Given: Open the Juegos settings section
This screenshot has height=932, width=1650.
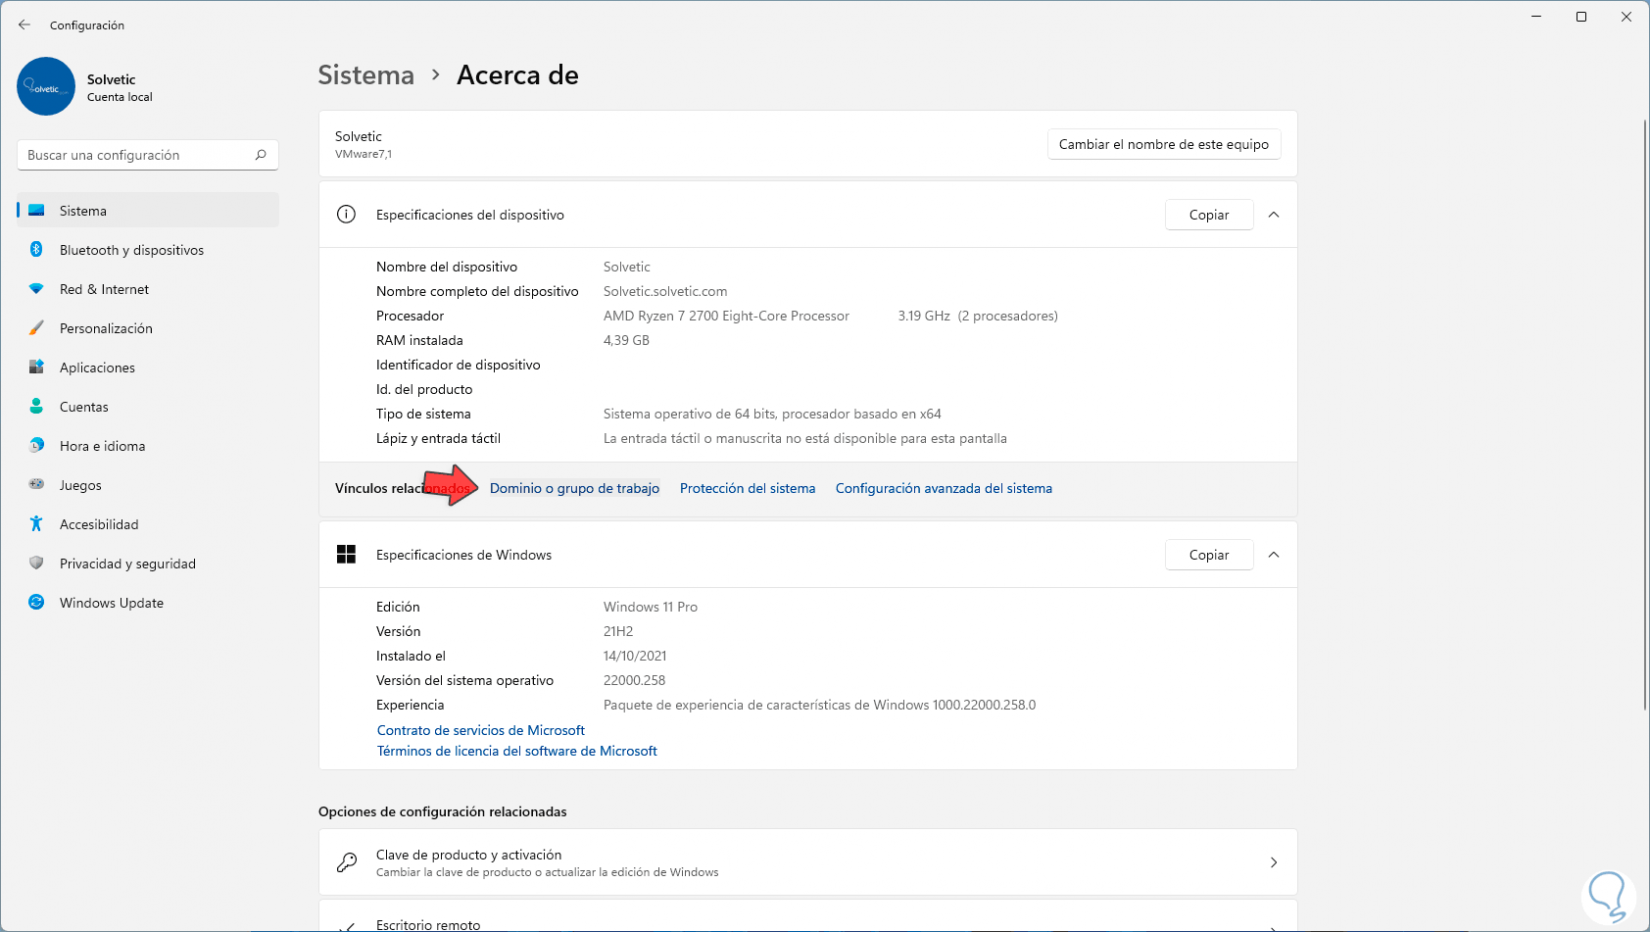Looking at the screenshot, I should (80, 485).
